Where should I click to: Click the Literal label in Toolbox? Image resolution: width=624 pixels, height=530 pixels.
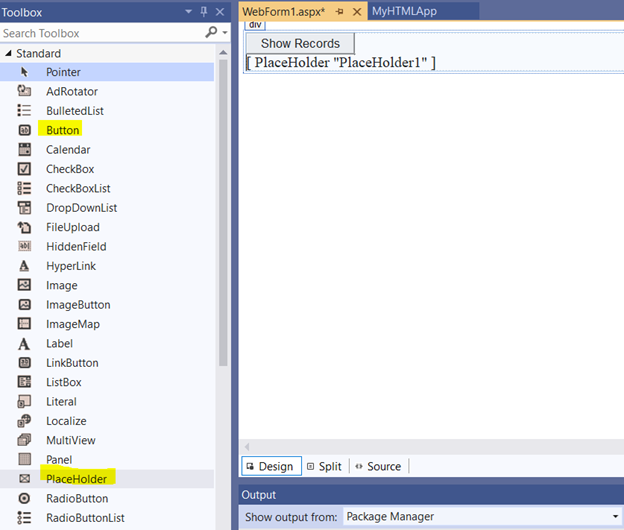[61, 401]
